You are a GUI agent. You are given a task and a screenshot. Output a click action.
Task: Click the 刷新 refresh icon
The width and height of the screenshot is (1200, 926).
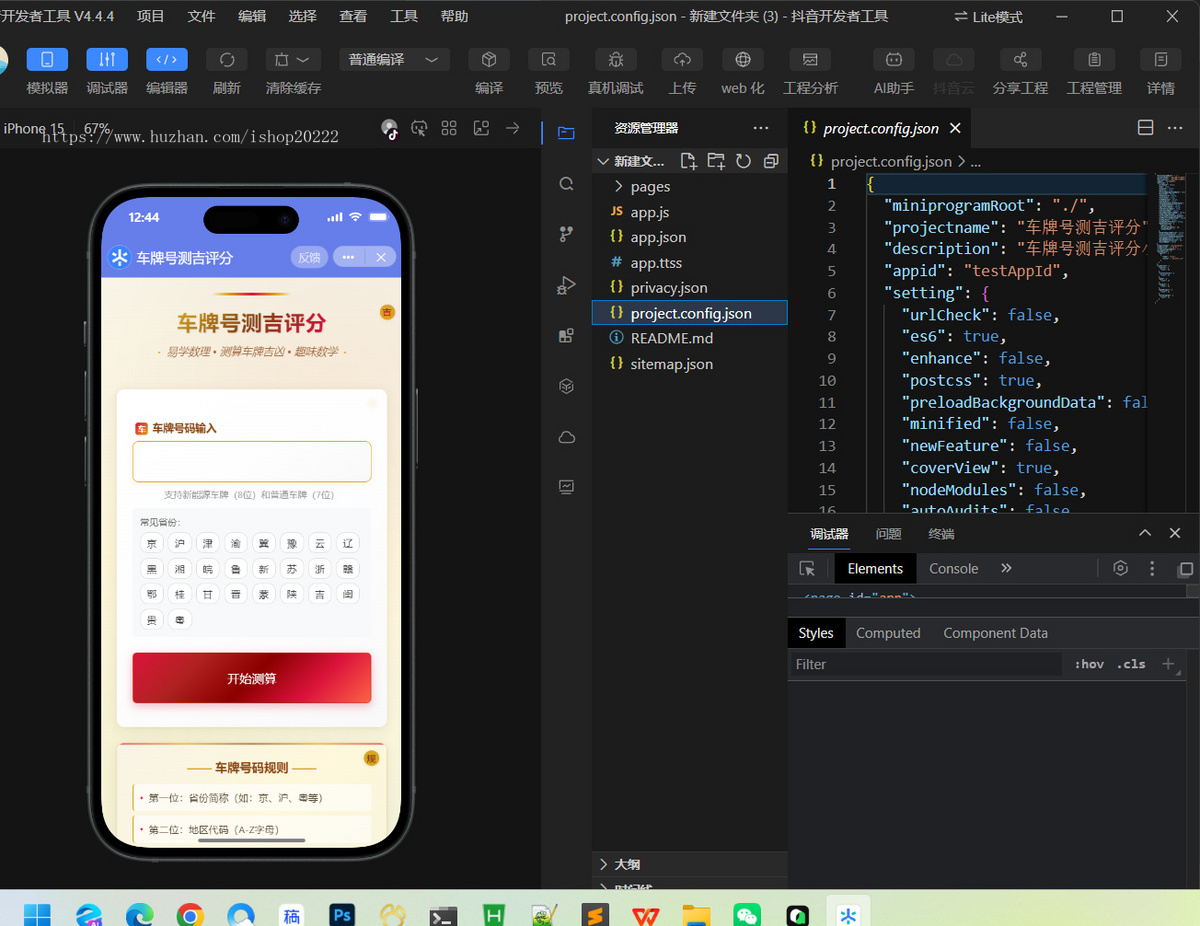tap(227, 60)
